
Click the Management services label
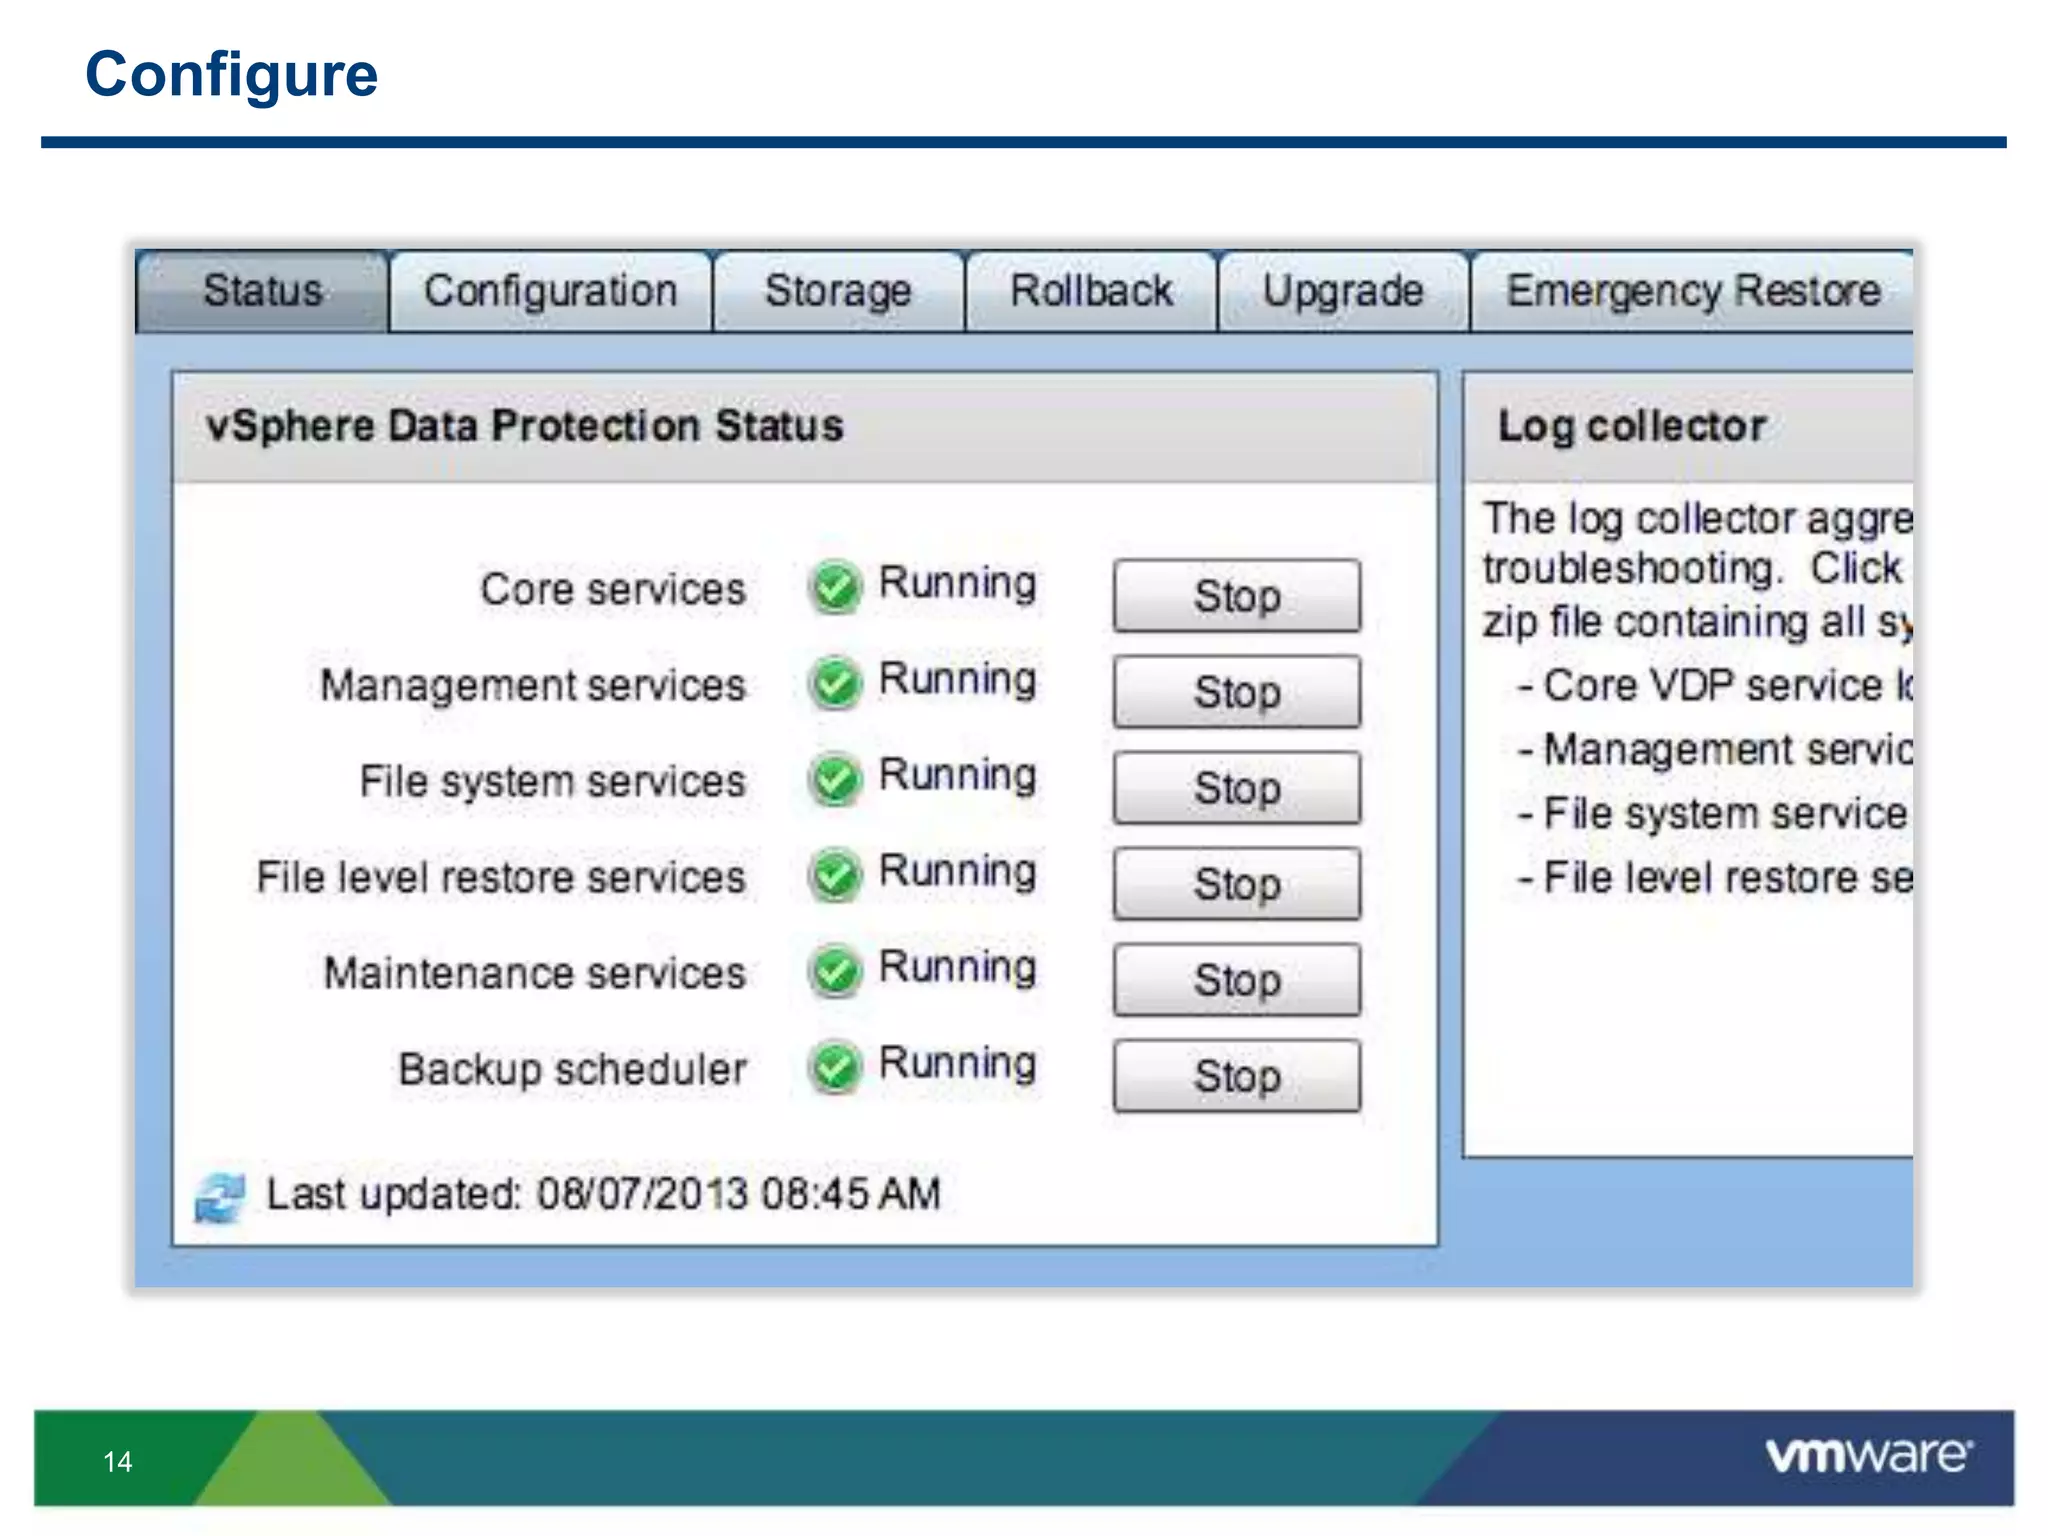533,687
